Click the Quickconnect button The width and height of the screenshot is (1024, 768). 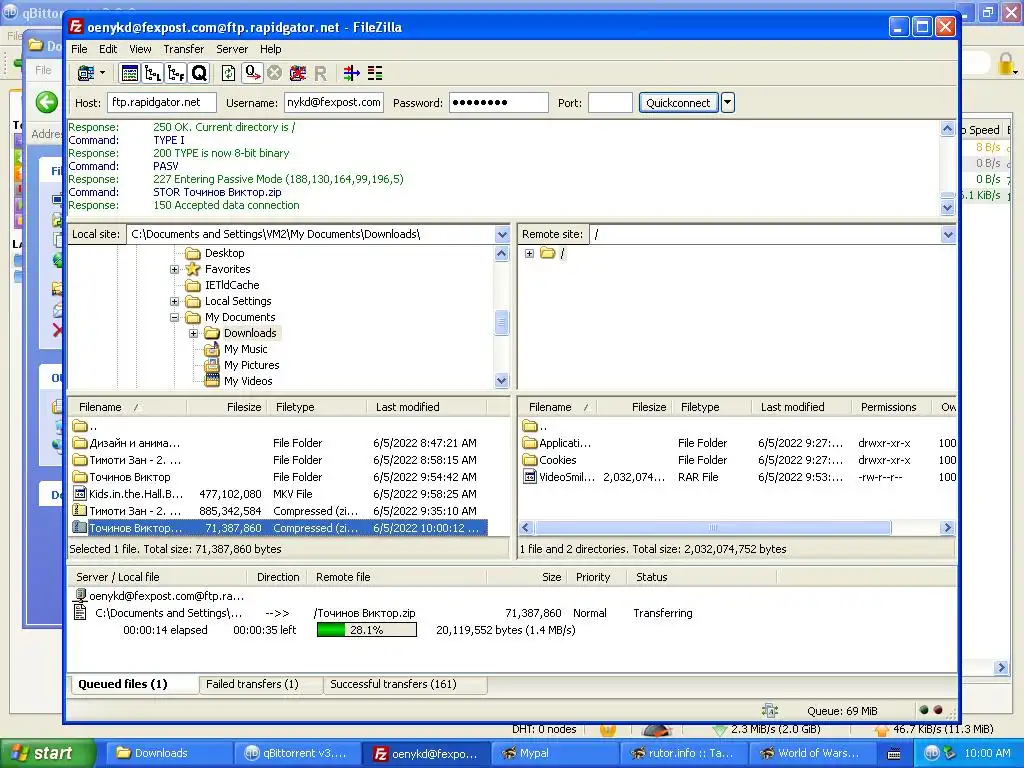(x=678, y=103)
